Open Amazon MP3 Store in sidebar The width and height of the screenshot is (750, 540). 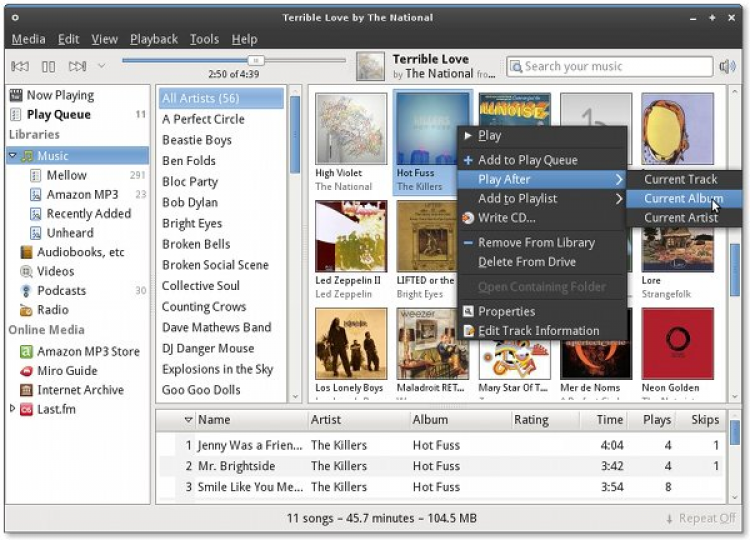tap(88, 351)
